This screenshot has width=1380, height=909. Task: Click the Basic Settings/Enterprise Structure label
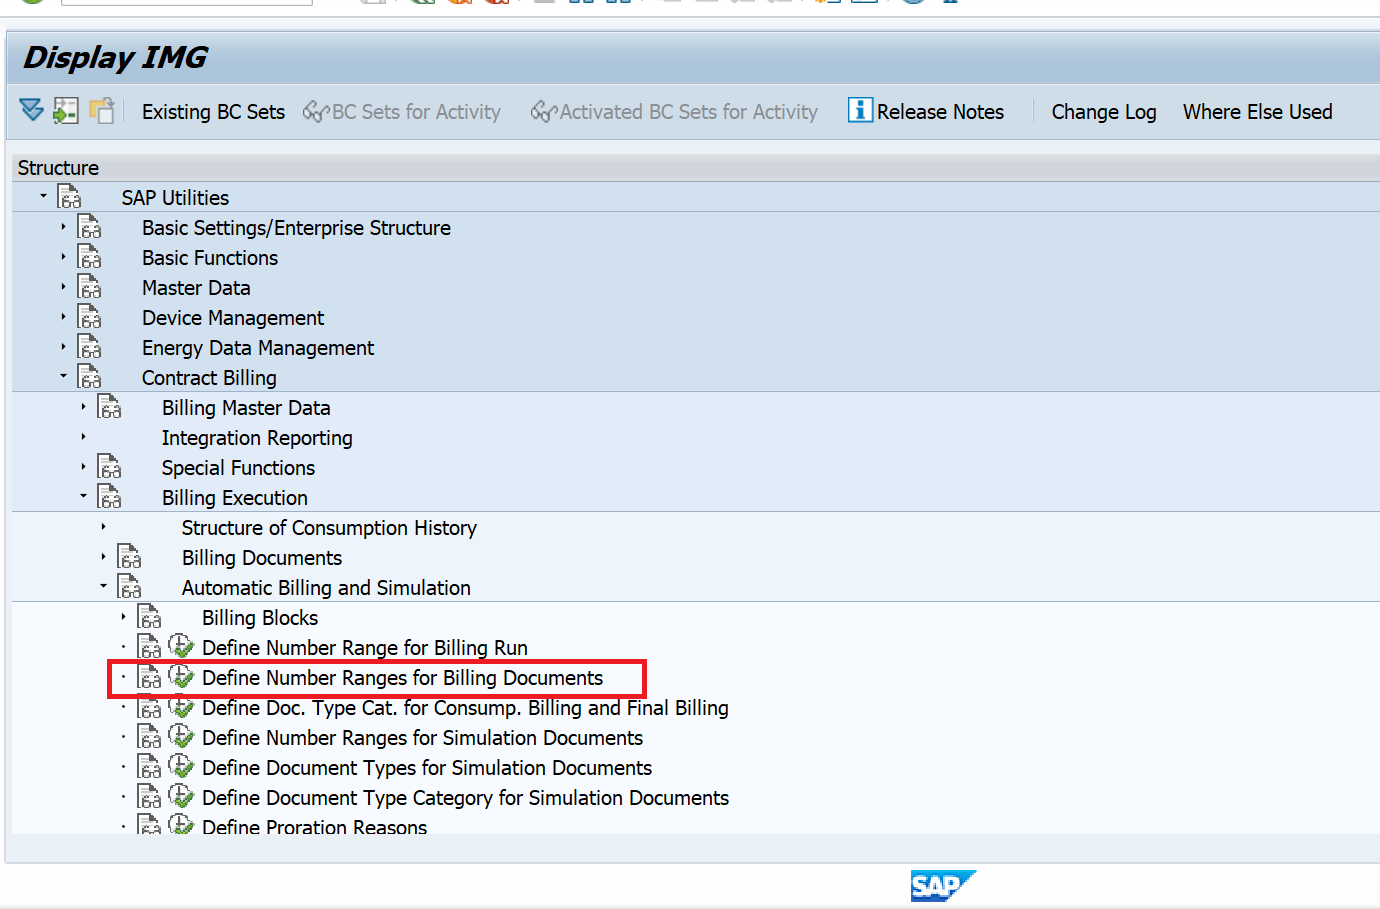pos(296,228)
